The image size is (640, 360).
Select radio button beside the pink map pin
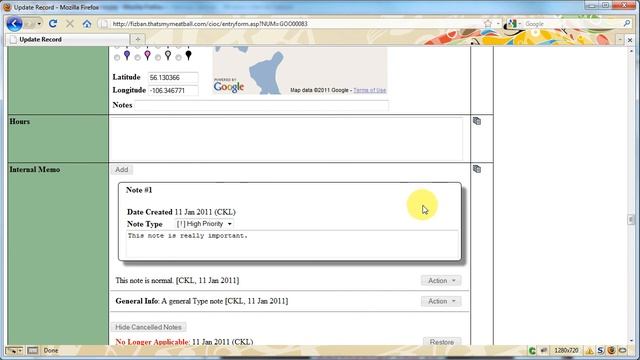coord(138,58)
